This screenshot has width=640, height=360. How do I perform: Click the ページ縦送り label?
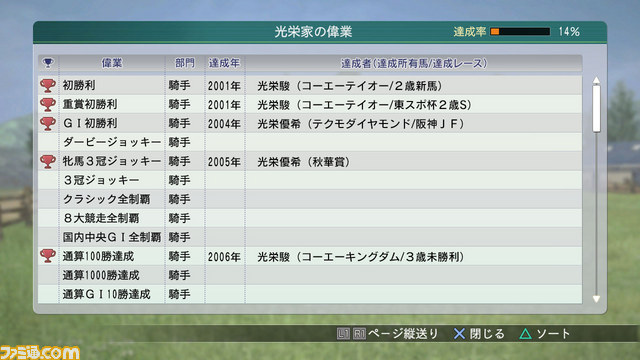(x=403, y=334)
